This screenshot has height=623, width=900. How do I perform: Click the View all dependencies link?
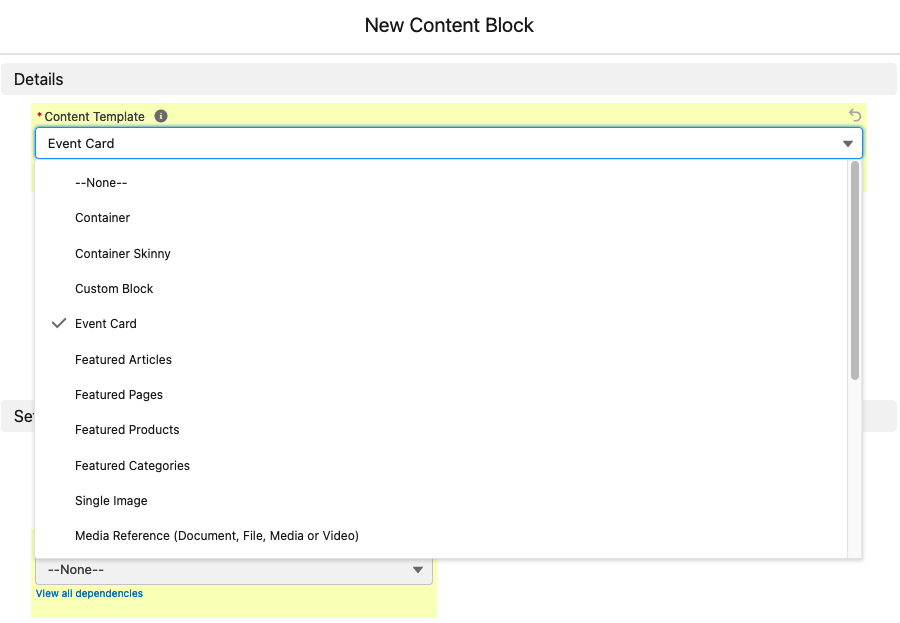point(89,593)
